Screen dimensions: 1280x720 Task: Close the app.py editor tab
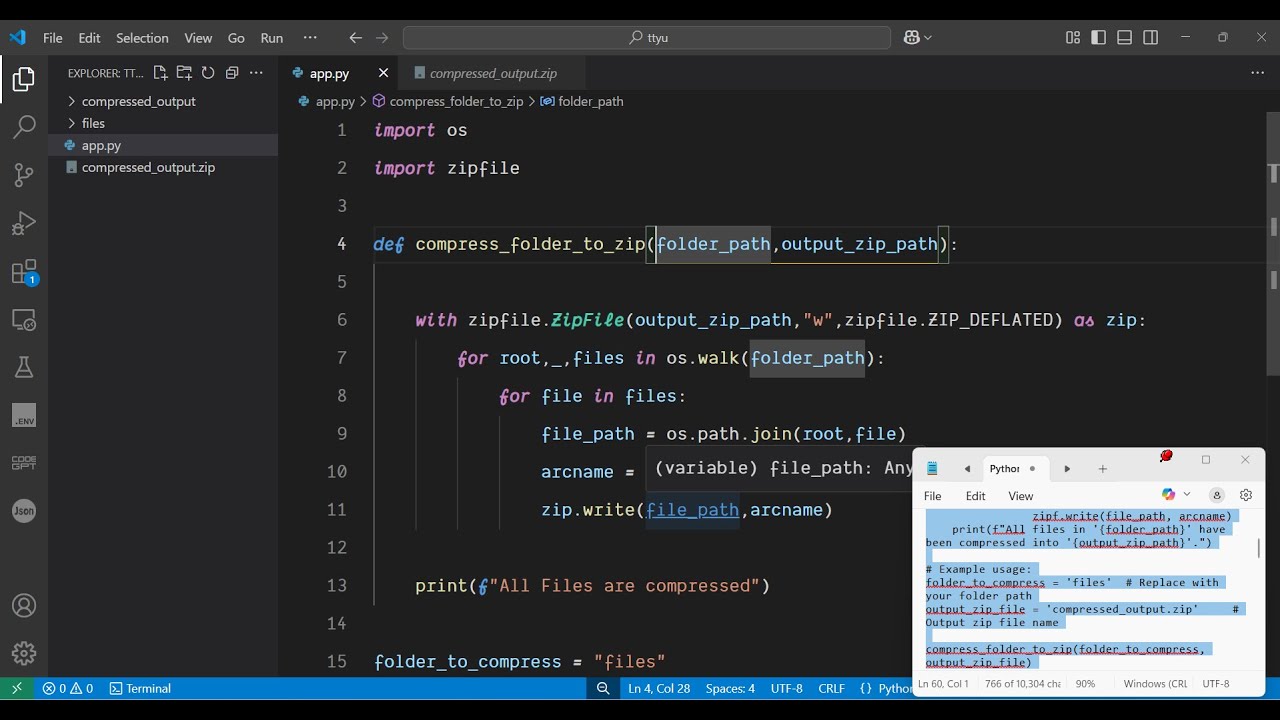[x=383, y=73]
